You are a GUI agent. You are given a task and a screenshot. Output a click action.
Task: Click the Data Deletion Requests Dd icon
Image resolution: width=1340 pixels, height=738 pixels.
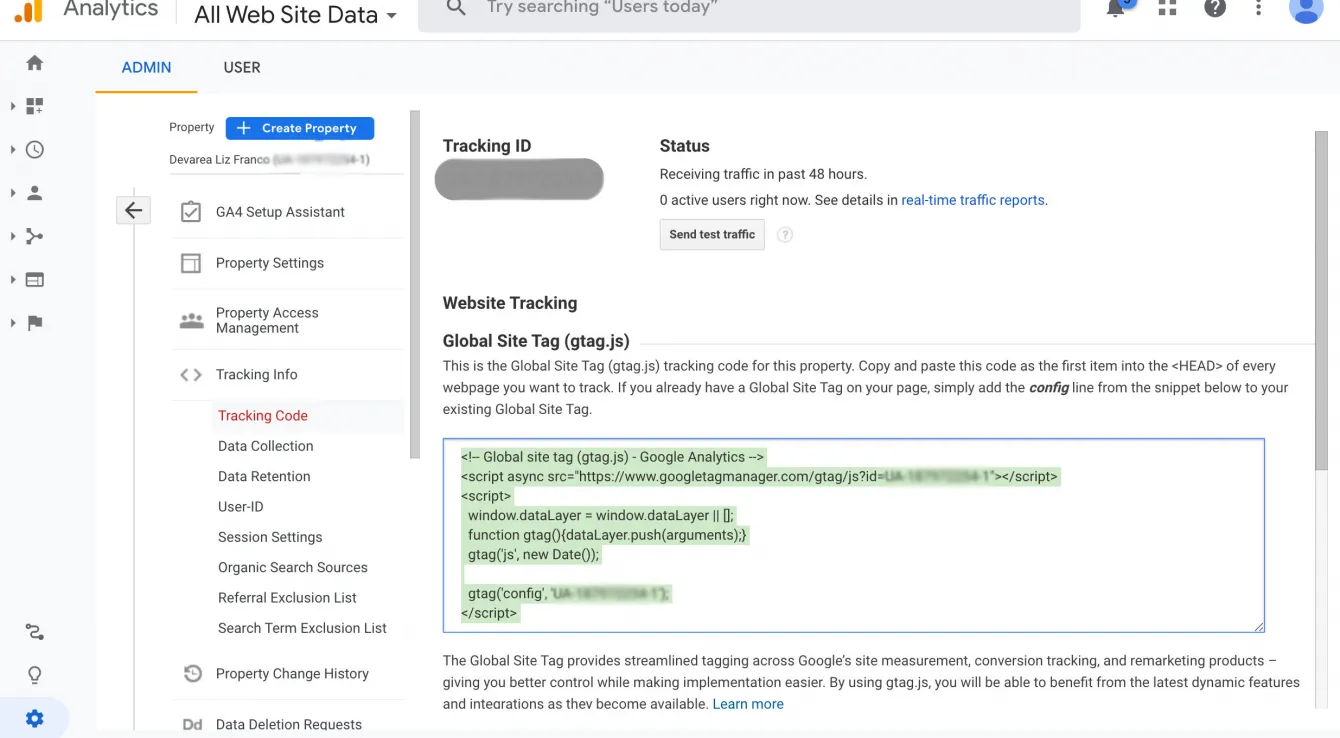coord(192,725)
